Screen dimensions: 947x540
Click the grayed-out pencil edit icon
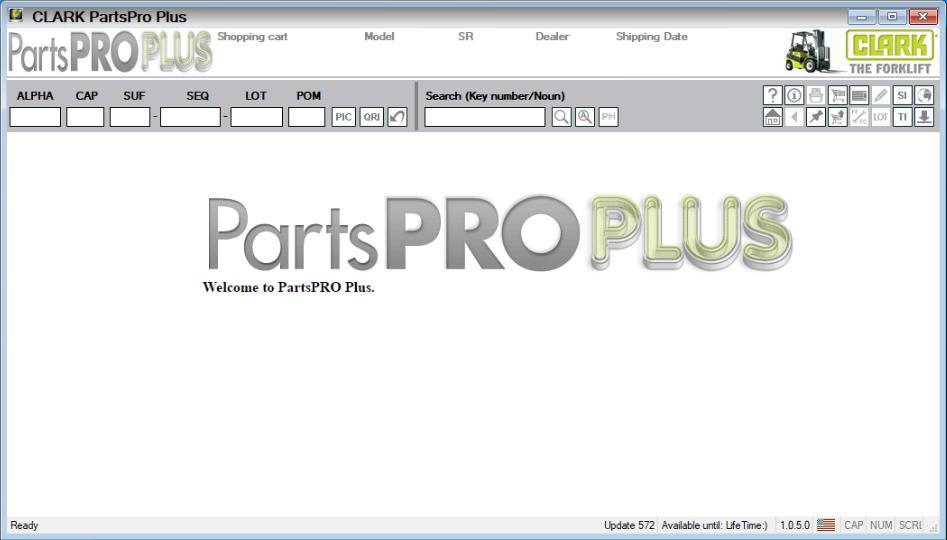pos(881,95)
